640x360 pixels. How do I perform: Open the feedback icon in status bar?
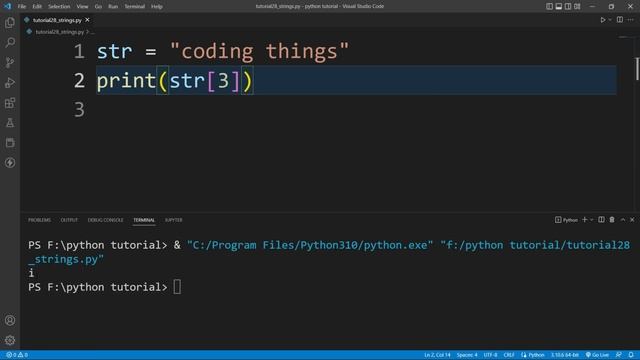[619, 355]
